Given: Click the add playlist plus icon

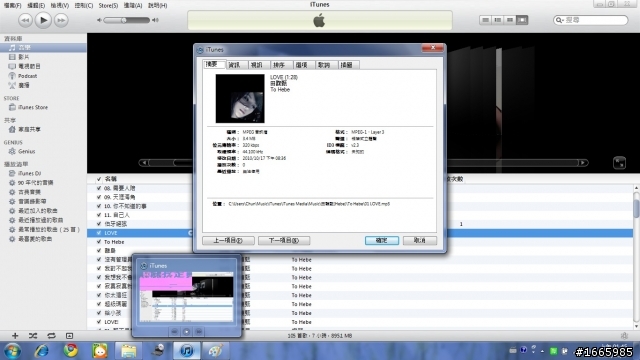Looking at the screenshot, I should [15, 336].
